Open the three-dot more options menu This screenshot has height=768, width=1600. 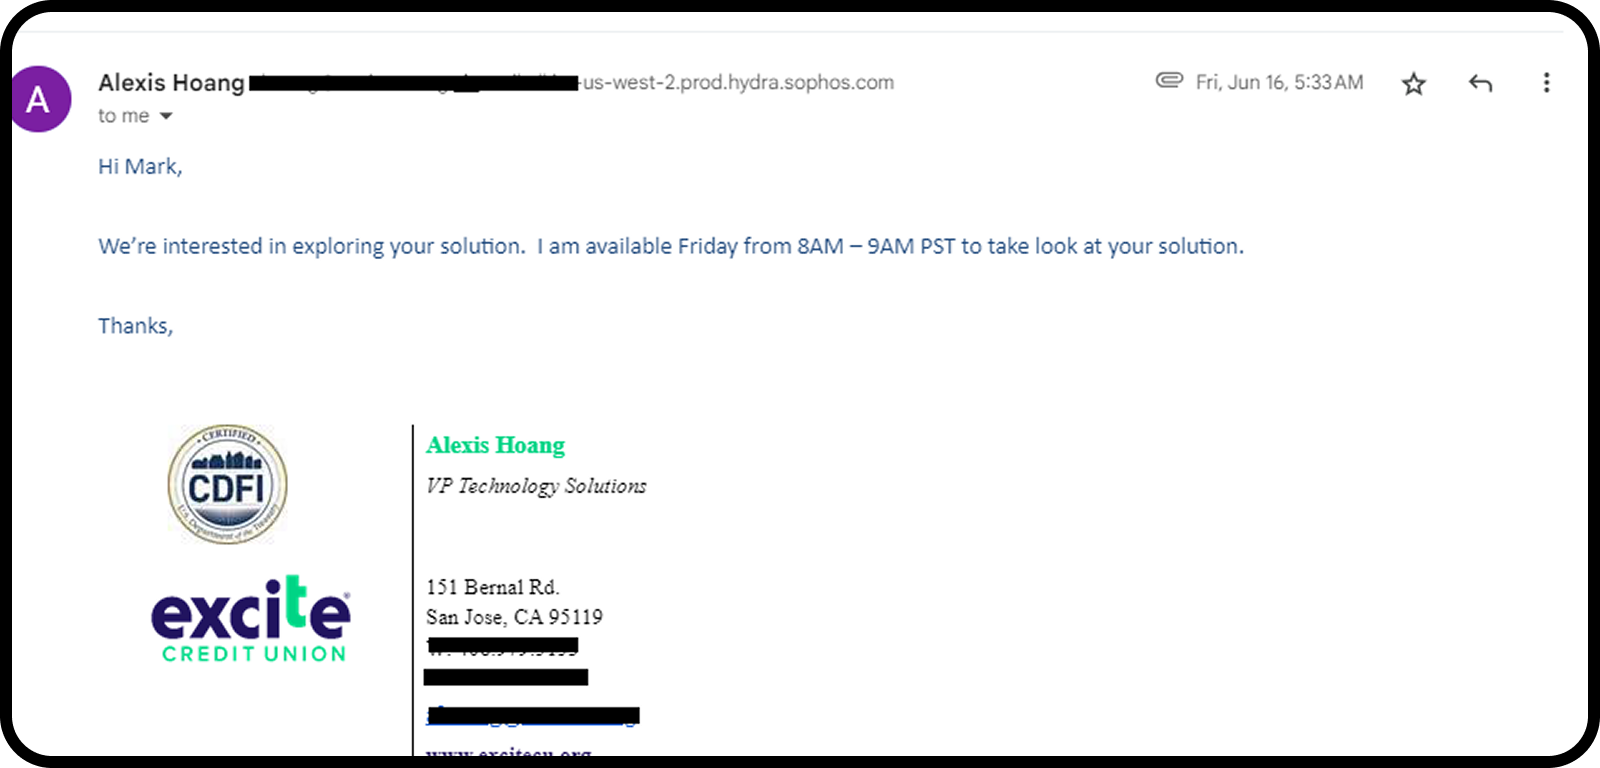(x=1546, y=83)
